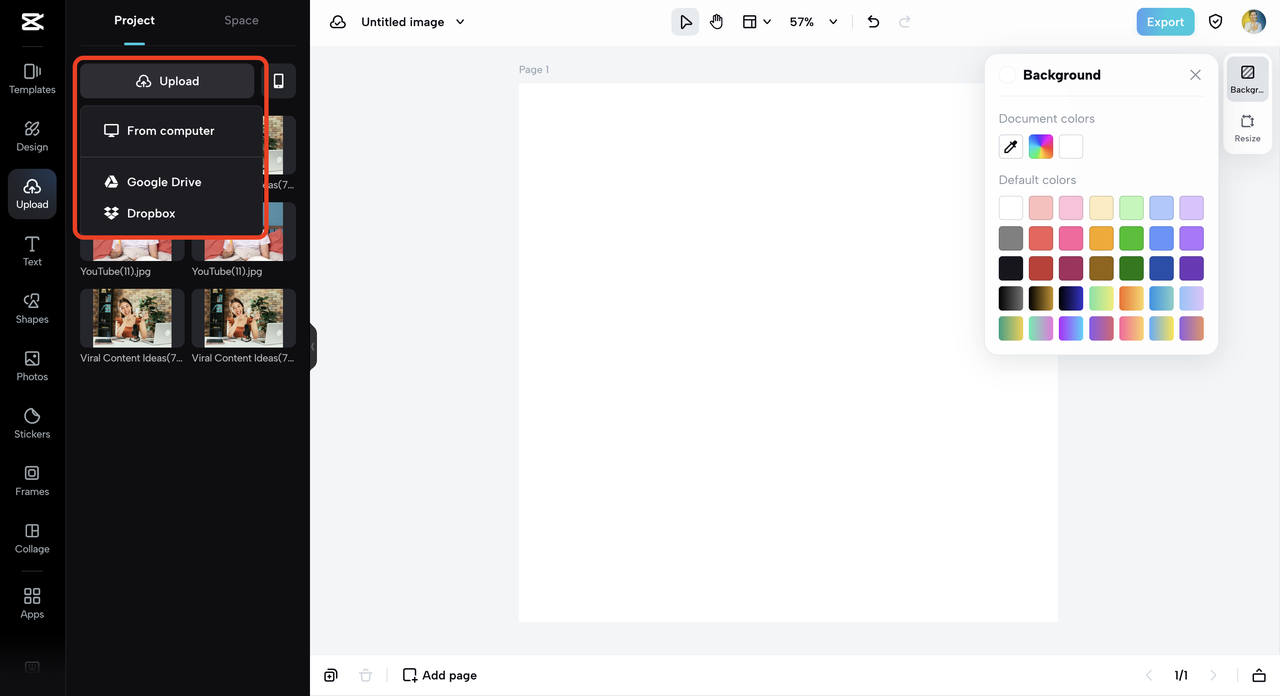Screen dimensions: 1280x696
Task: Delete the page with trash icon
Action: pos(366,676)
